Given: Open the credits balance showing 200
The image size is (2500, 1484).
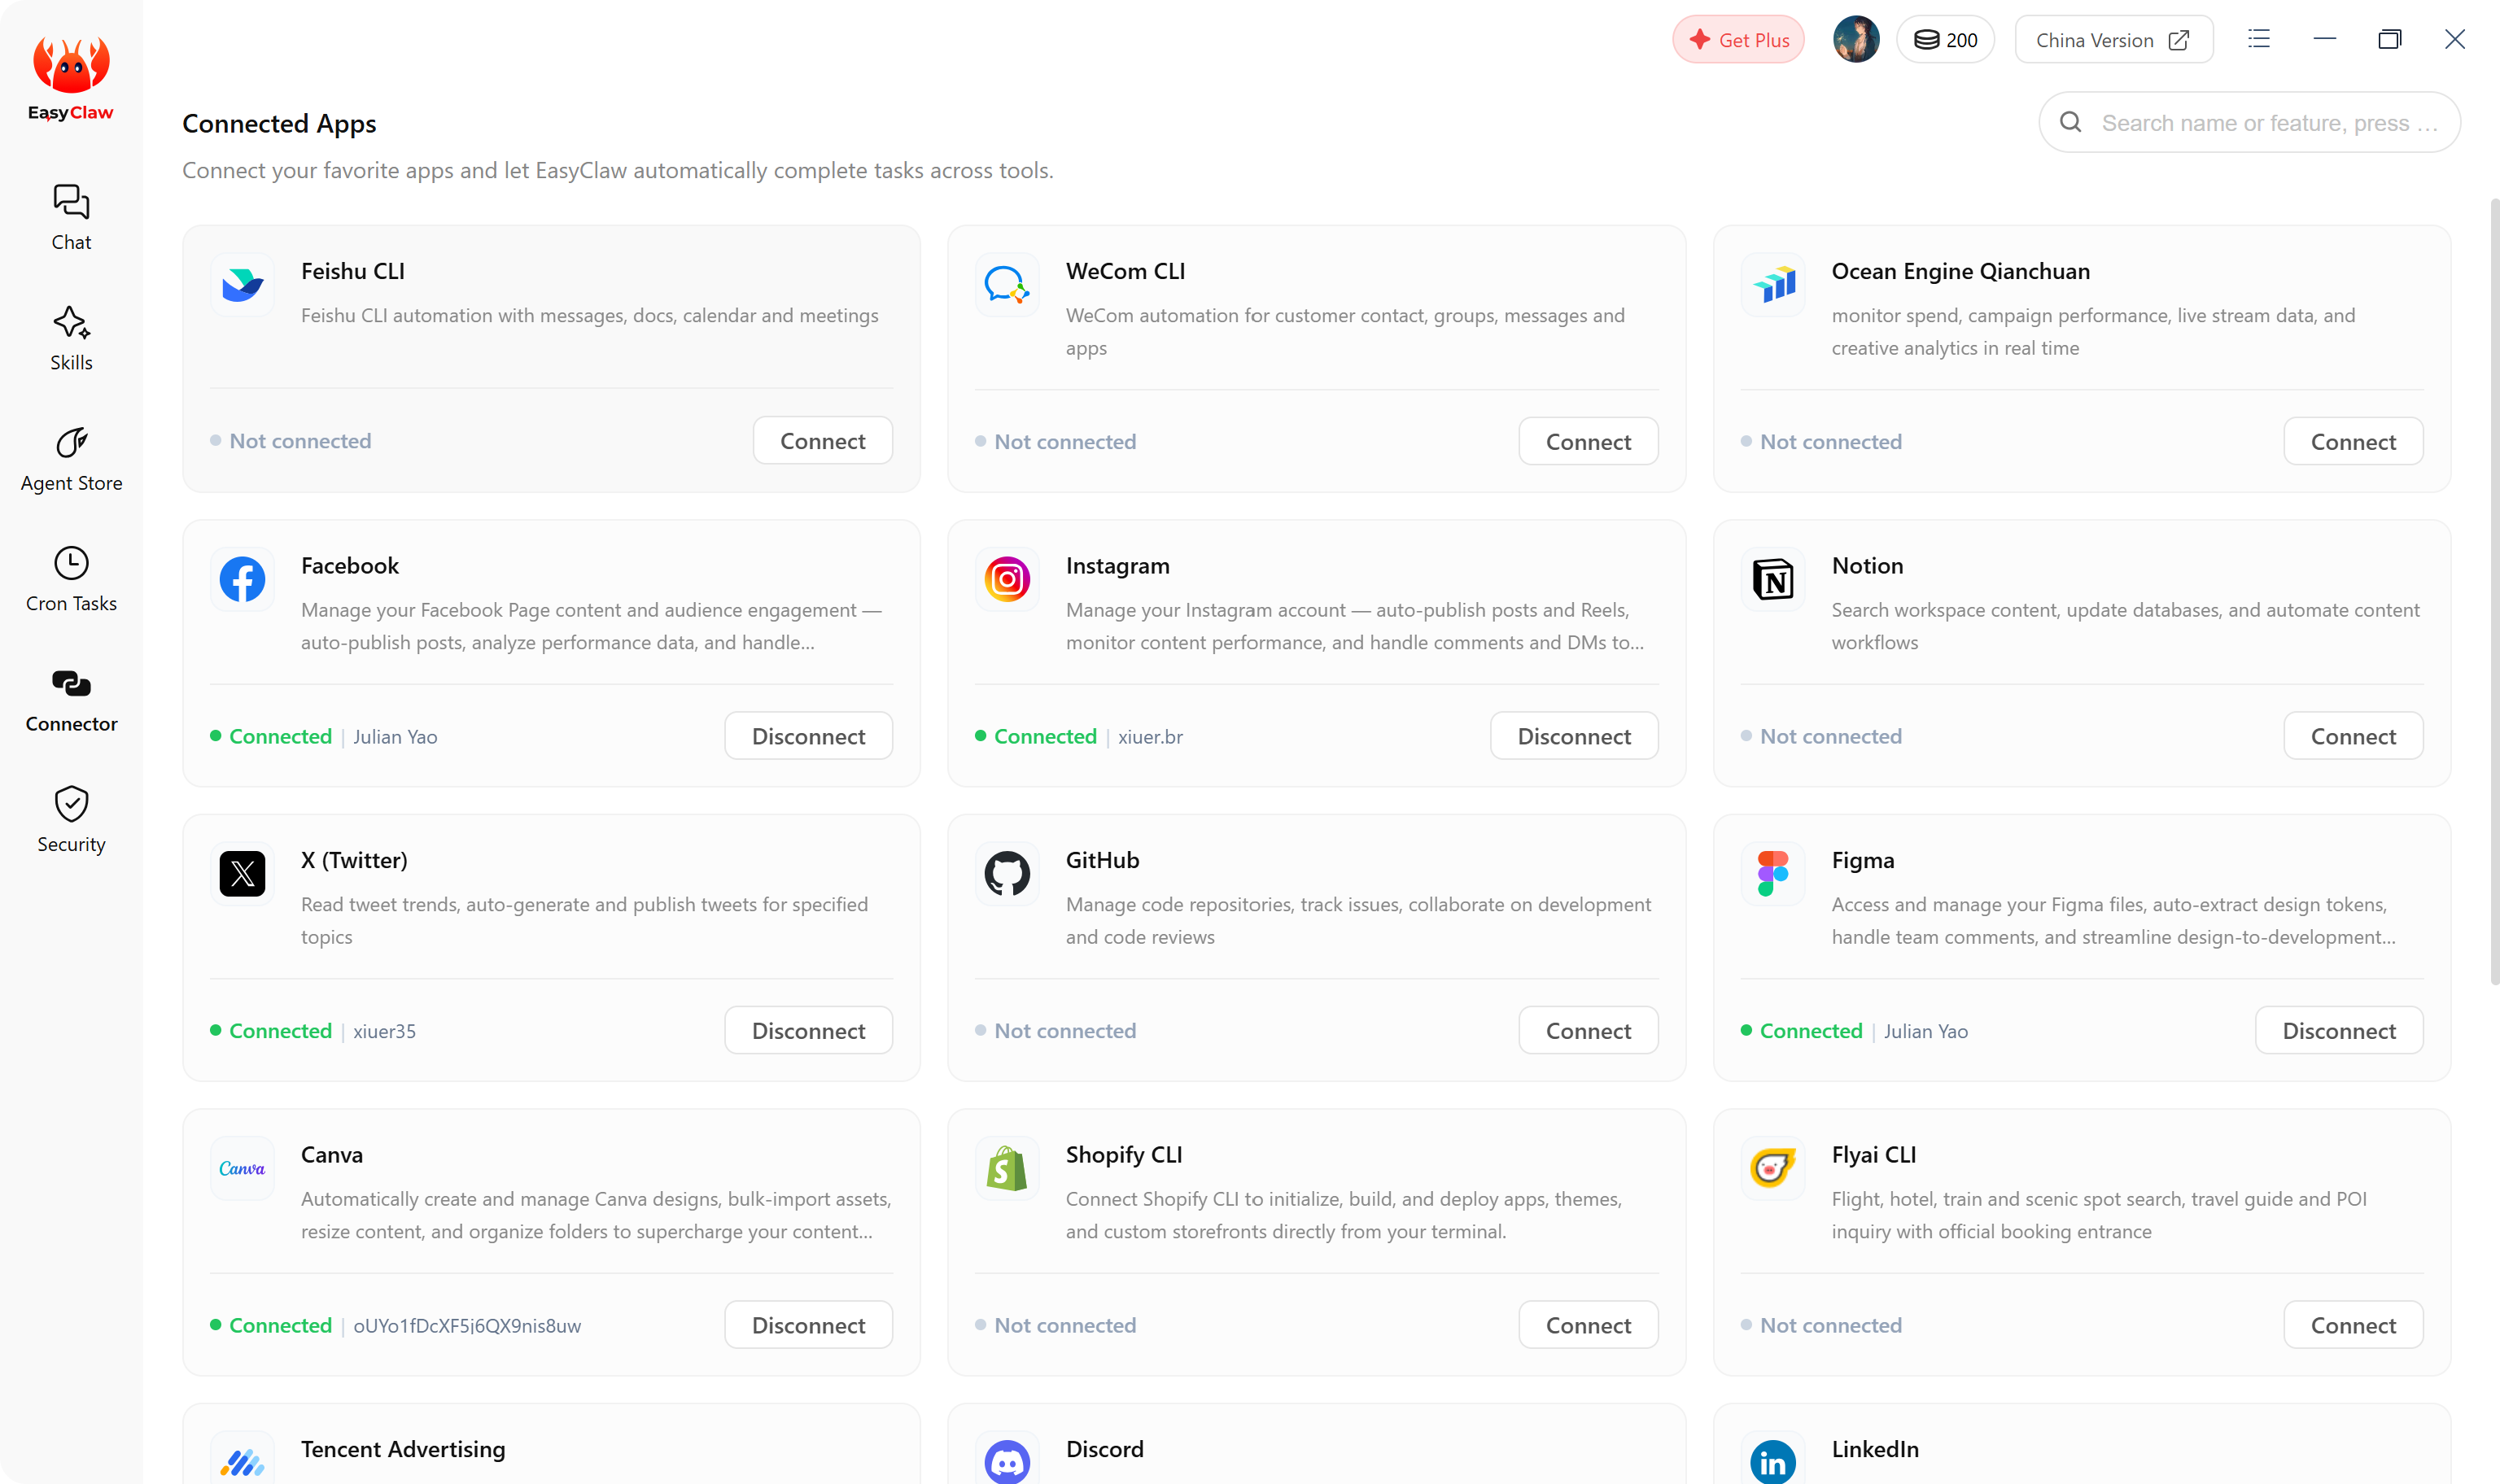Looking at the screenshot, I should pyautogui.click(x=1945, y=40).
